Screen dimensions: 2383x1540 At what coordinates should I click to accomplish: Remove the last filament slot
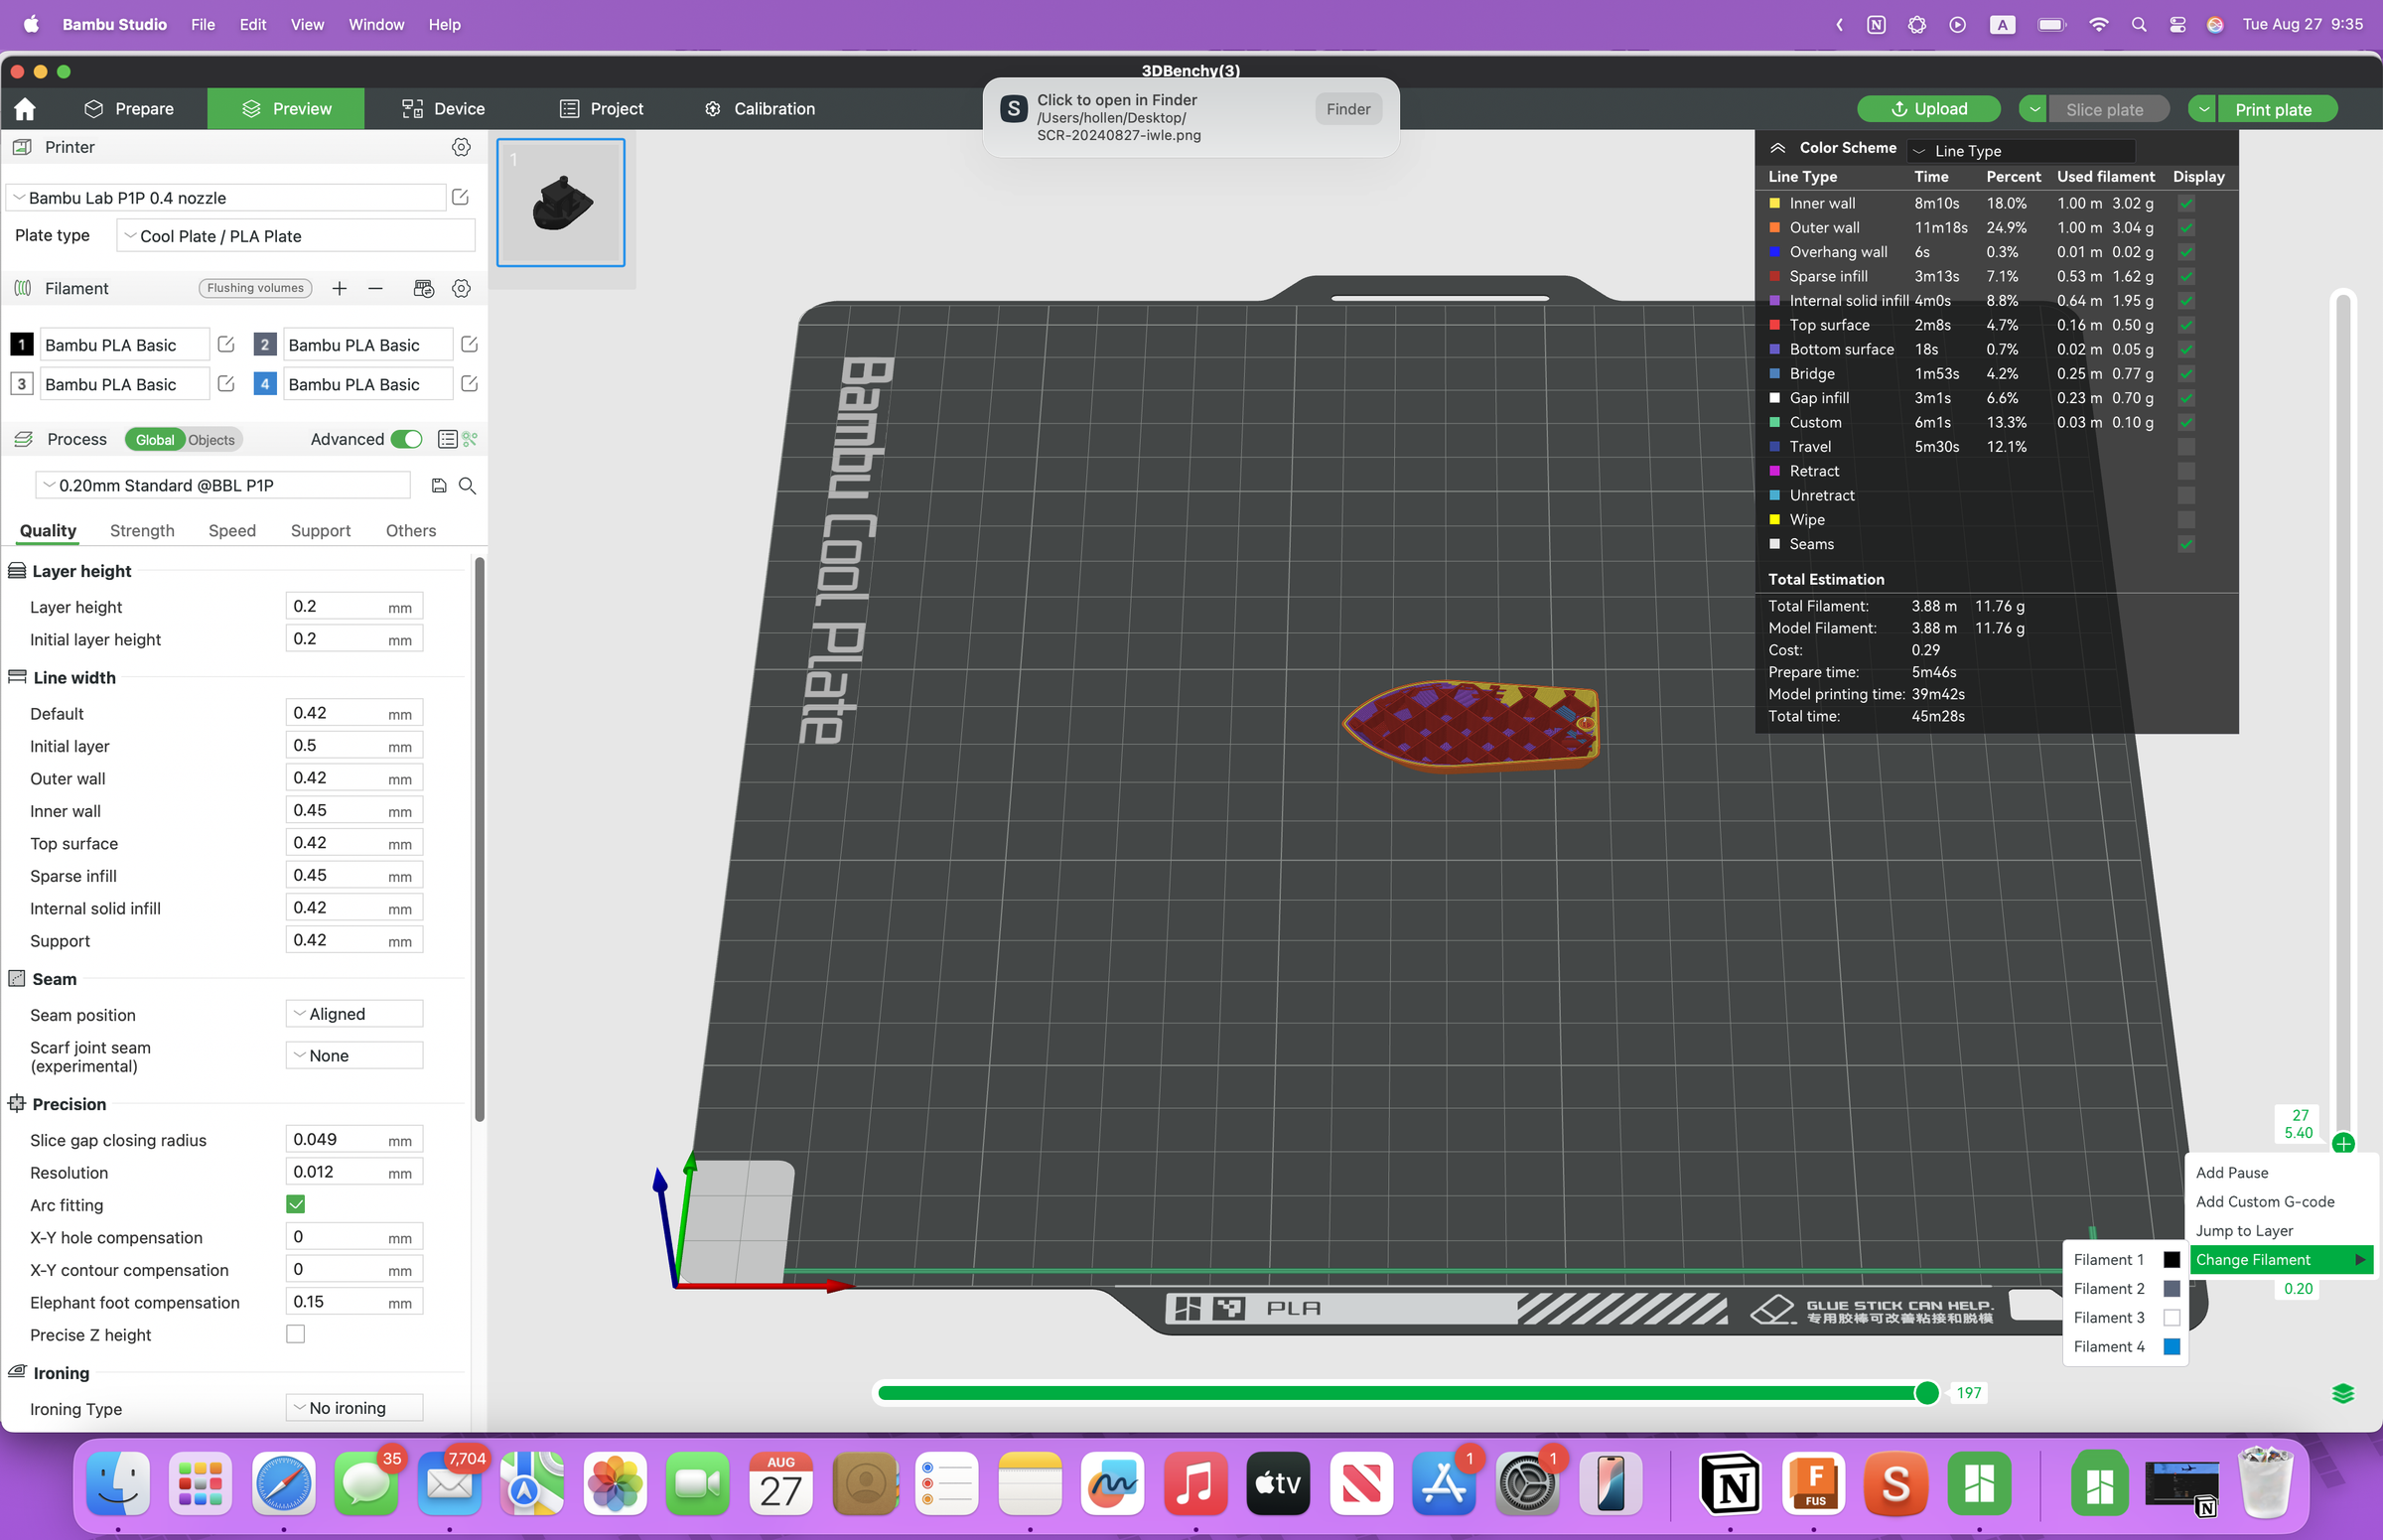(x=375, y=288)
